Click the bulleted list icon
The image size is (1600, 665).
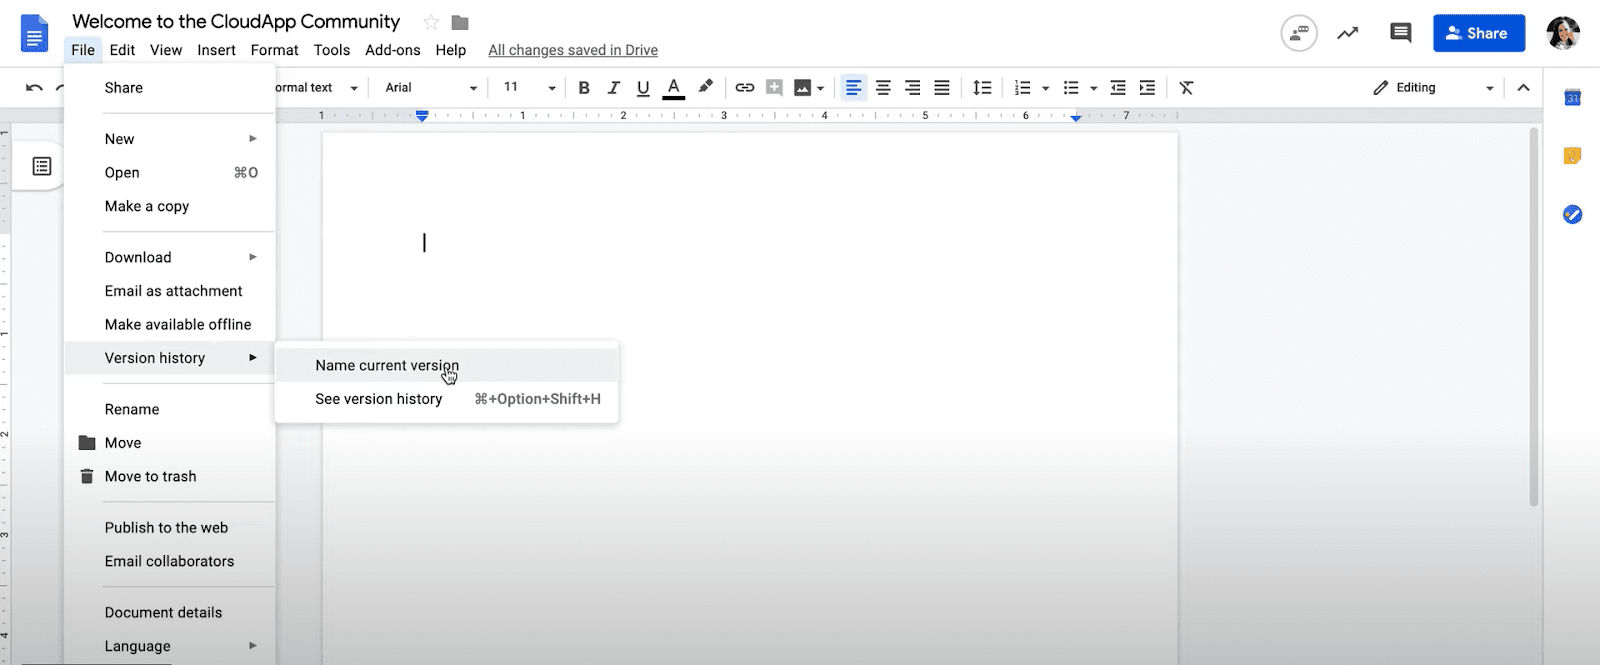click(1071, 88)
